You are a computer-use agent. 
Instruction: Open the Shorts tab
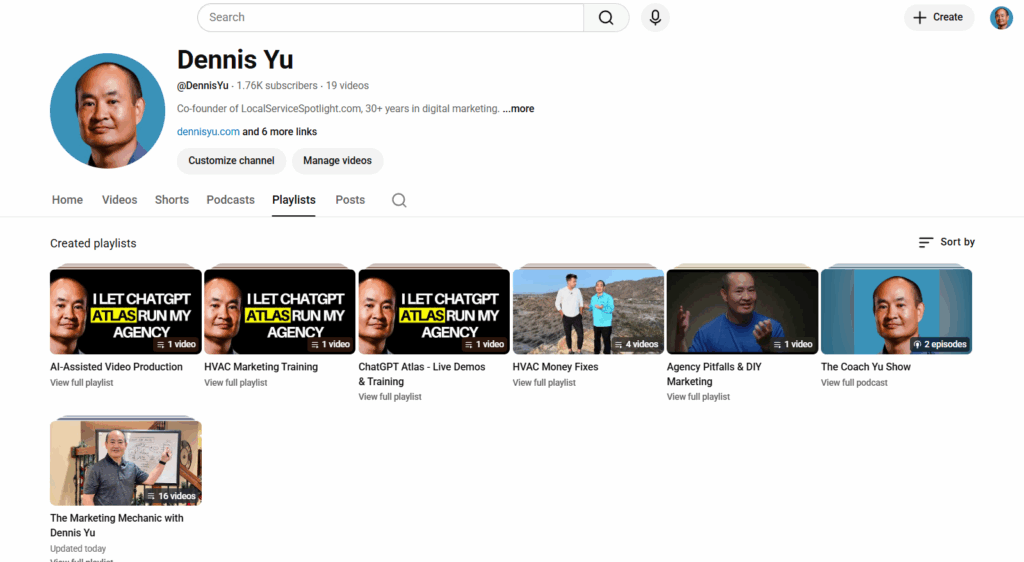(x=172, y=200)
